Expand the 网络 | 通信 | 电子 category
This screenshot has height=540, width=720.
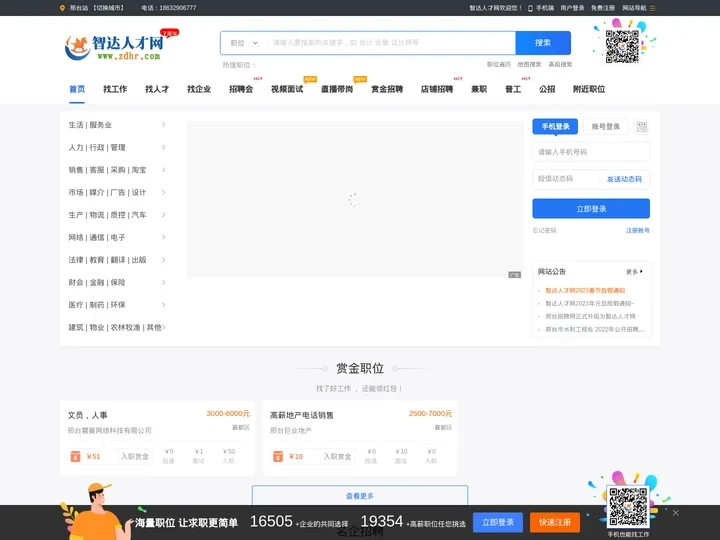(117, 237)
